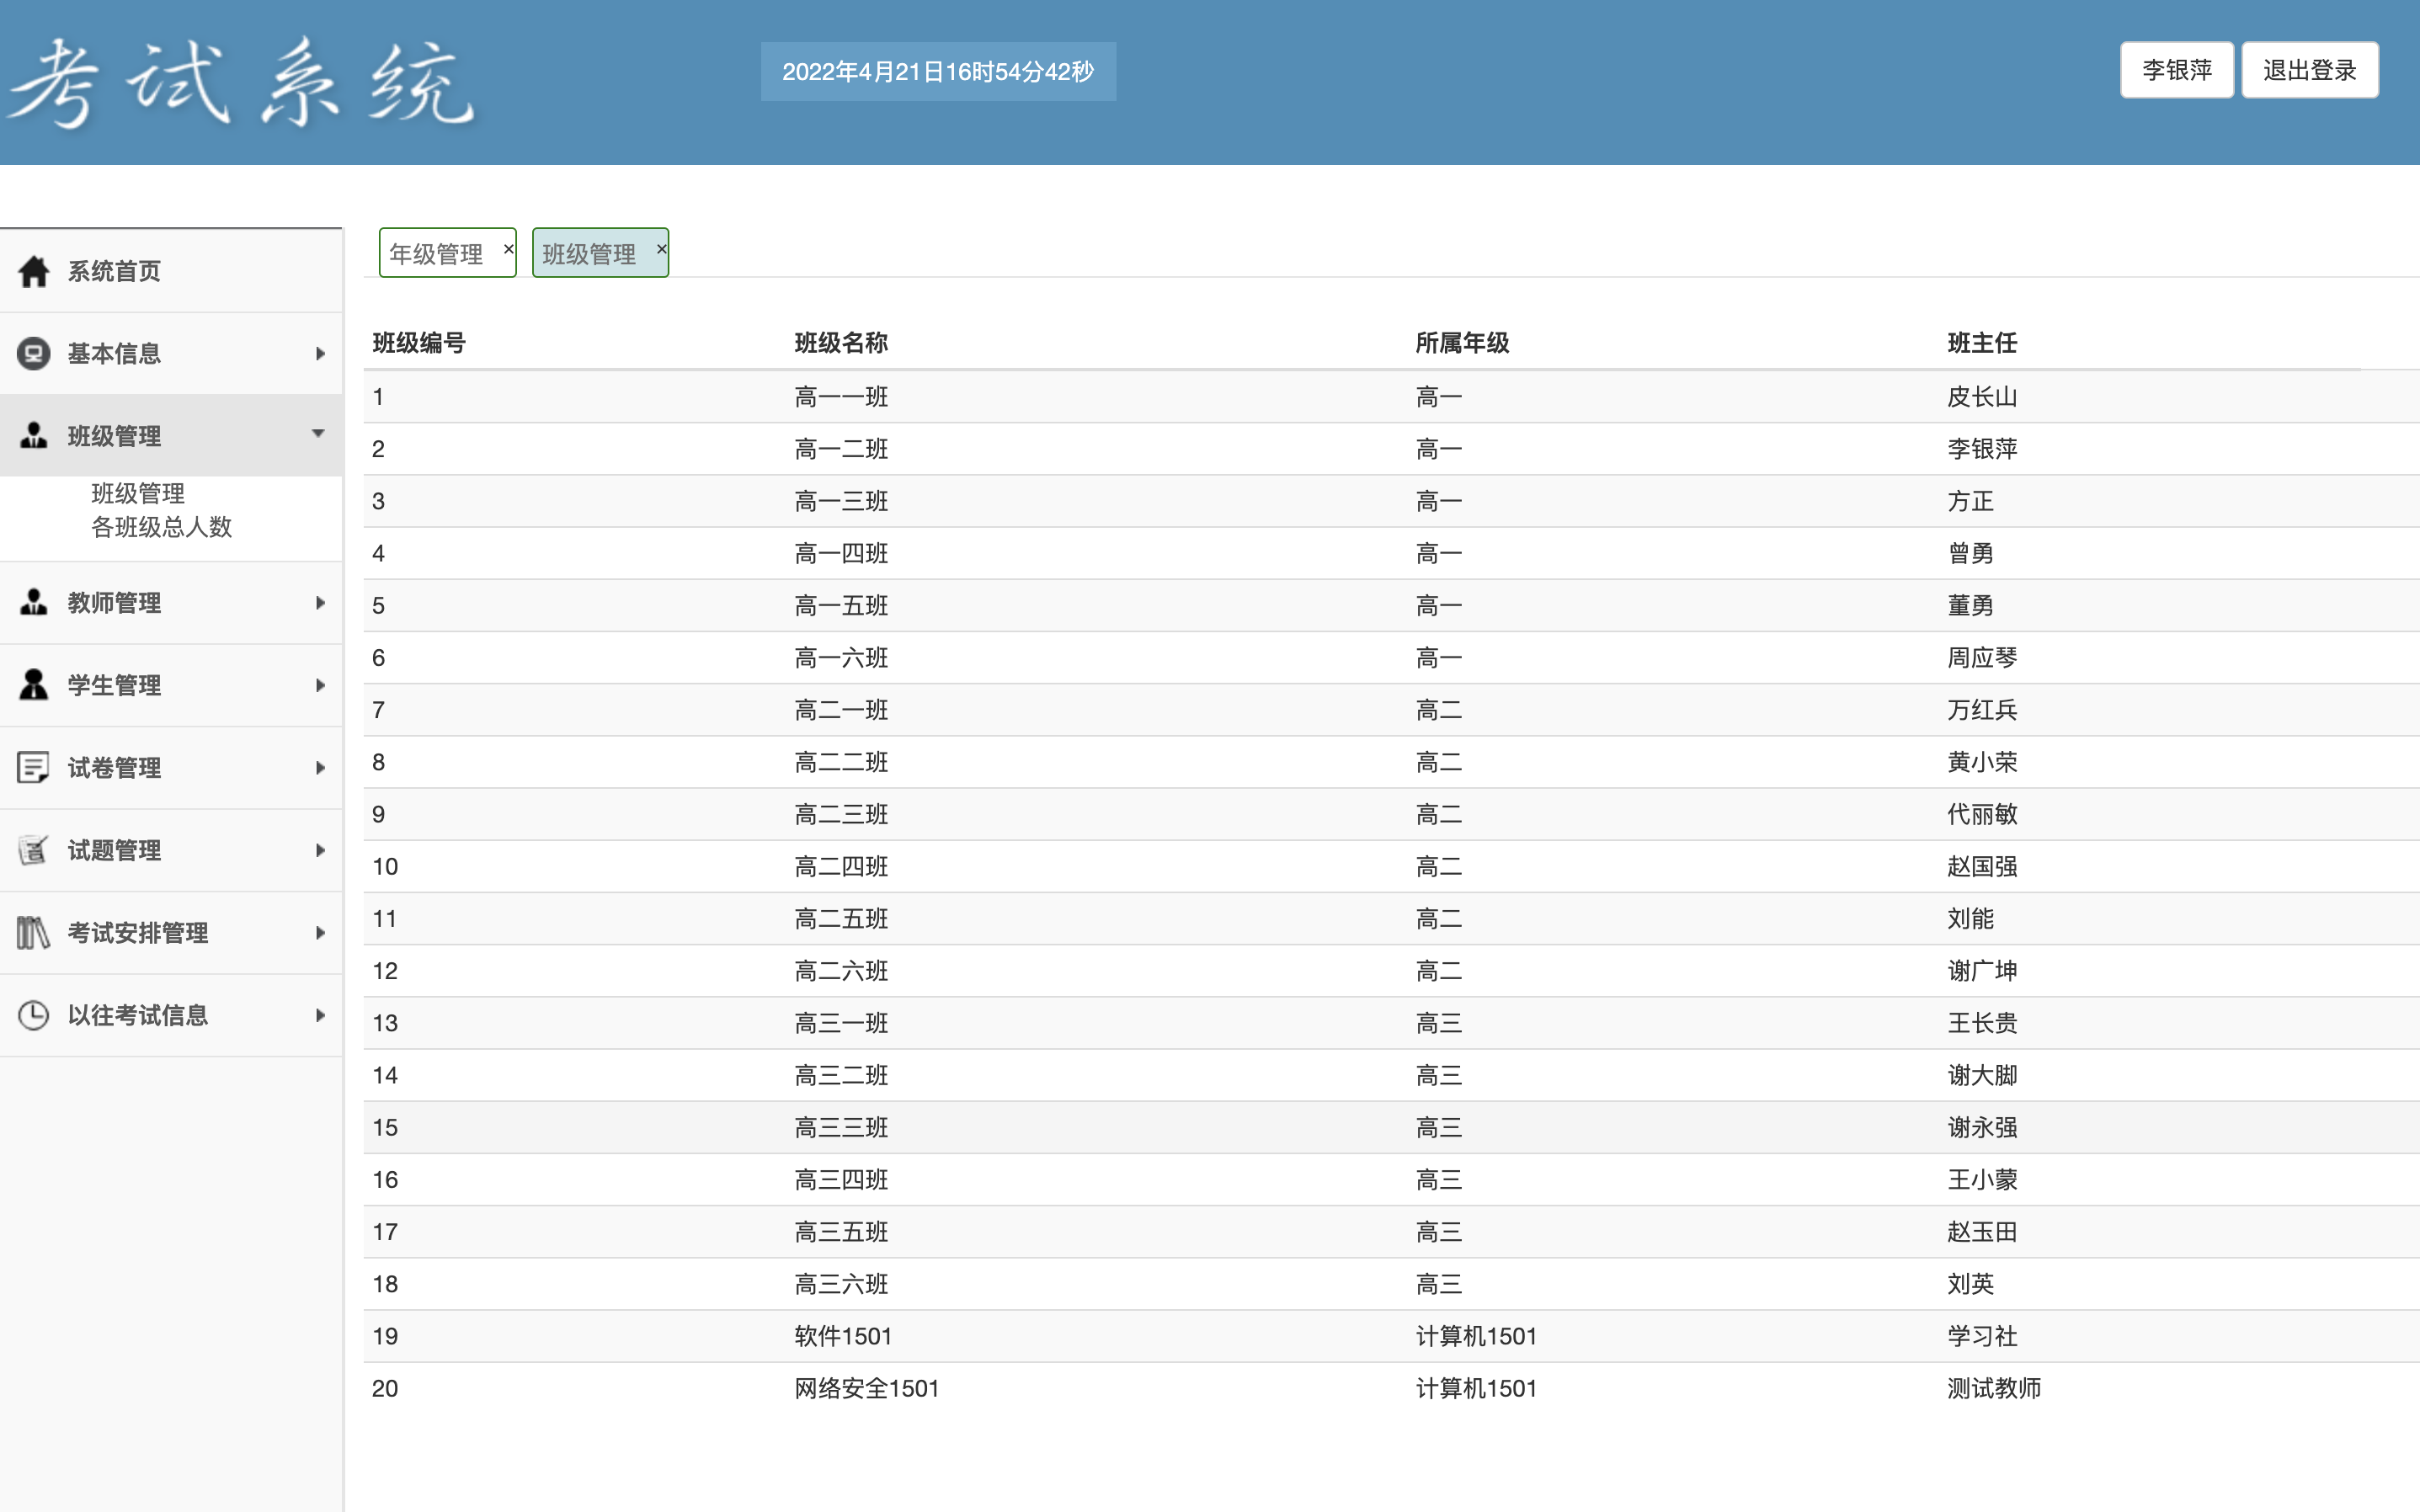This screenshot has width=2420, height=1512.
Task: Click the 以往考试信息 clock icon
Action: [33, 1014]
